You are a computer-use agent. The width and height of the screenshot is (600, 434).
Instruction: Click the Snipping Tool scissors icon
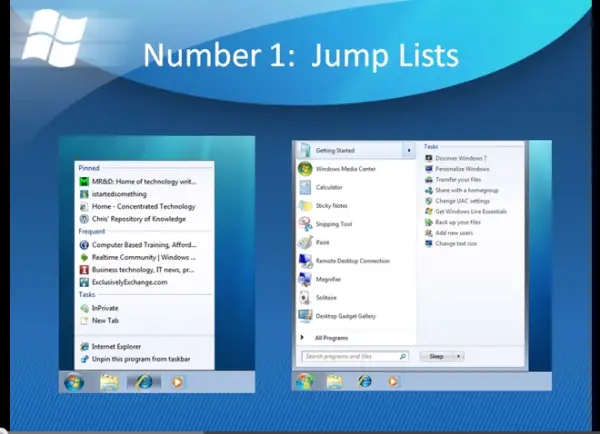[x=305, y=224]
